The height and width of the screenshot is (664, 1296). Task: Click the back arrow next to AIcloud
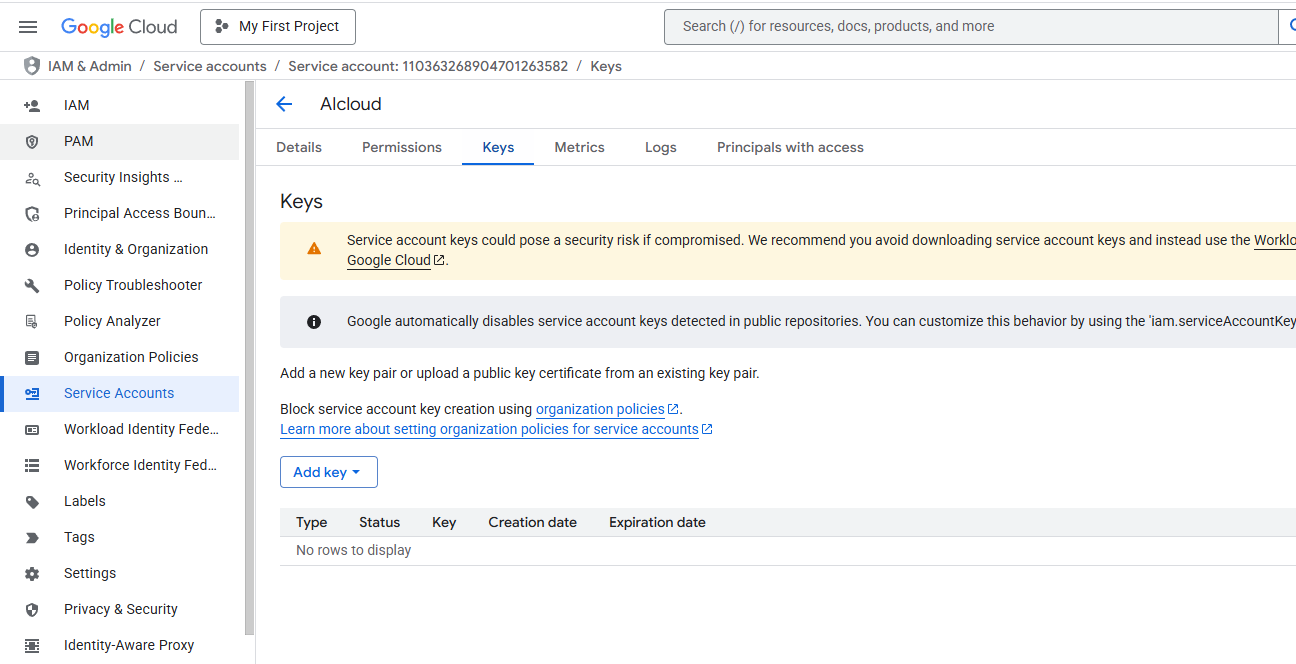click(x=284, y=104)
